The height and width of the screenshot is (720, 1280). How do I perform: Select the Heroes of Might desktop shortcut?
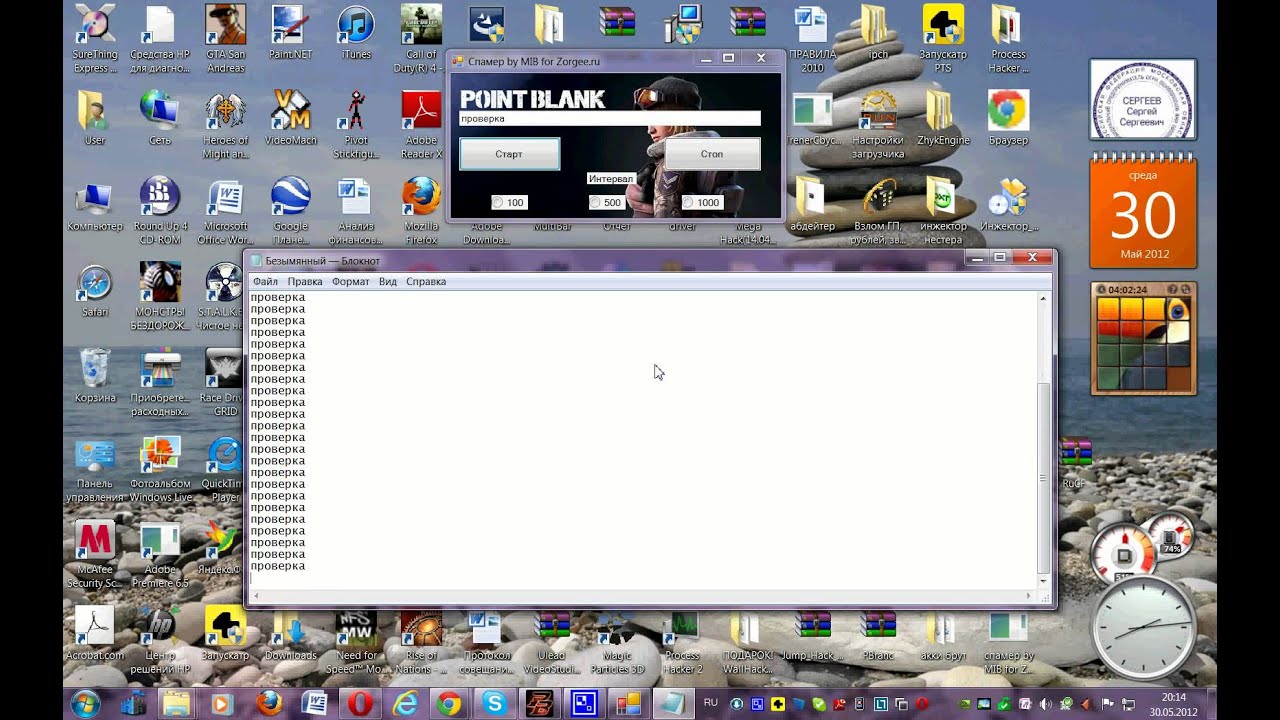[225, 124]
